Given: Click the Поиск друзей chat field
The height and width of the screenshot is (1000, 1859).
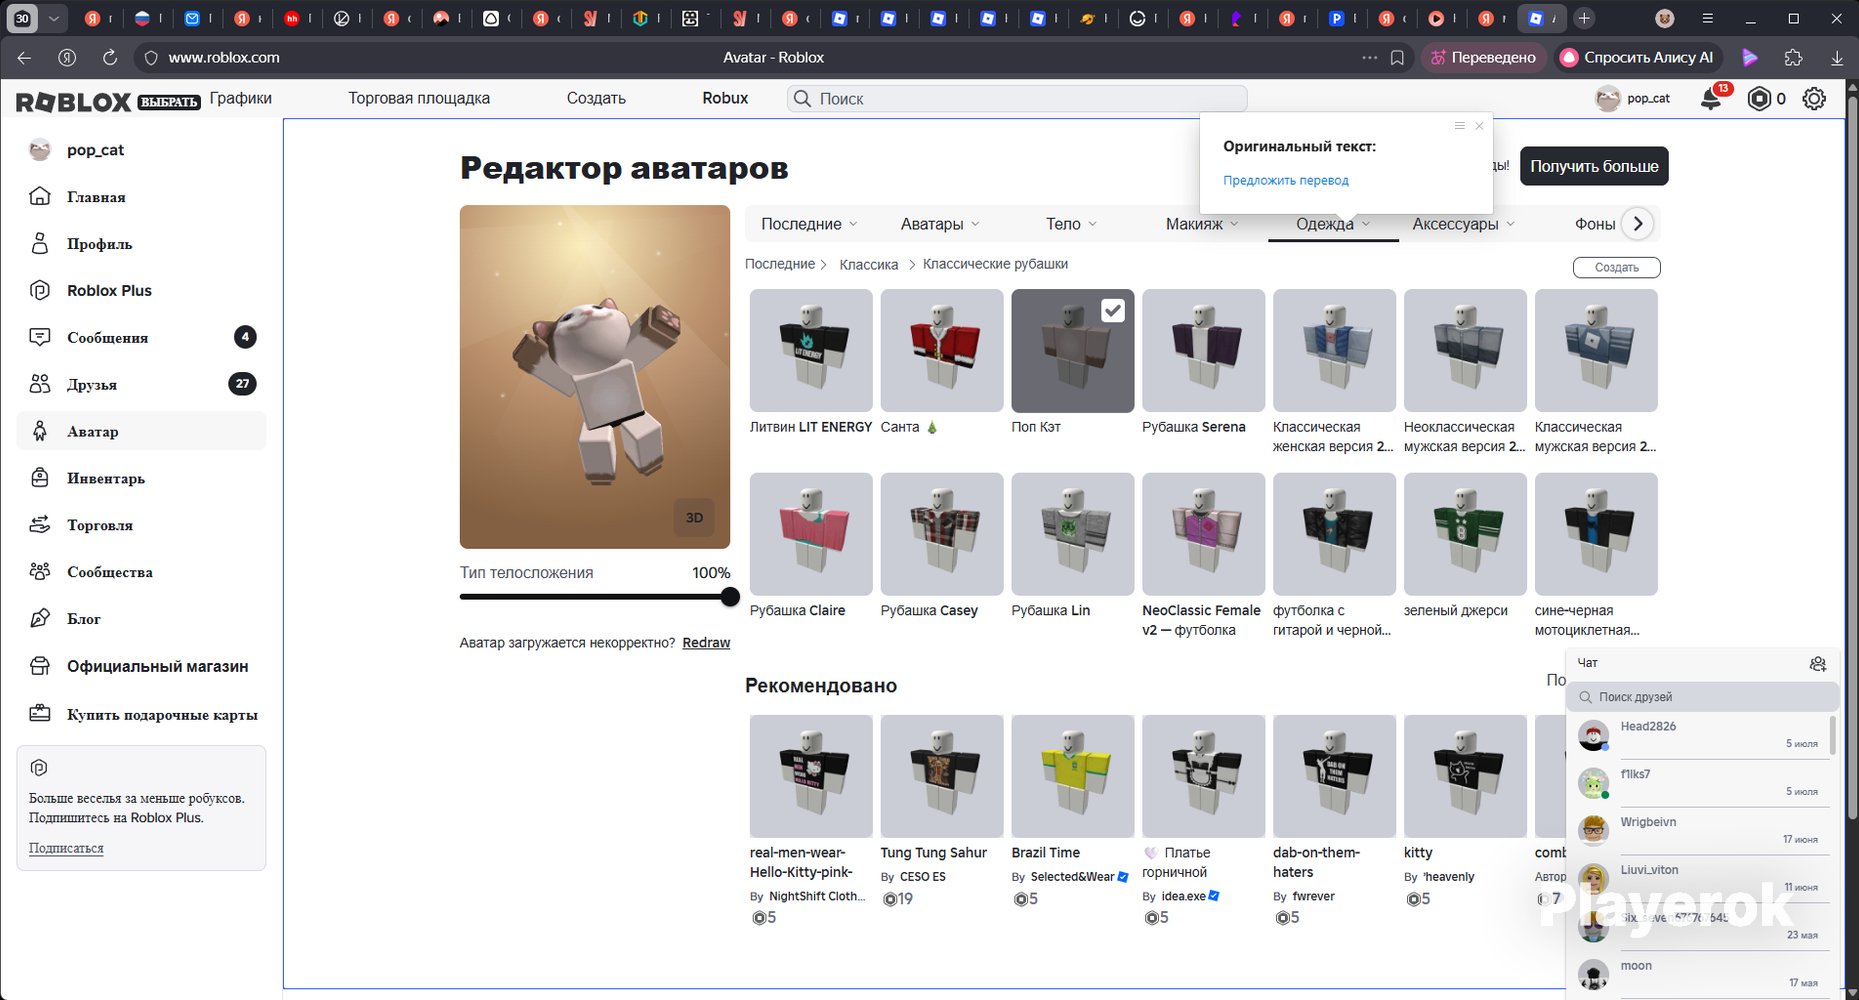Looking at the screenshot, I should (1703, 697).
